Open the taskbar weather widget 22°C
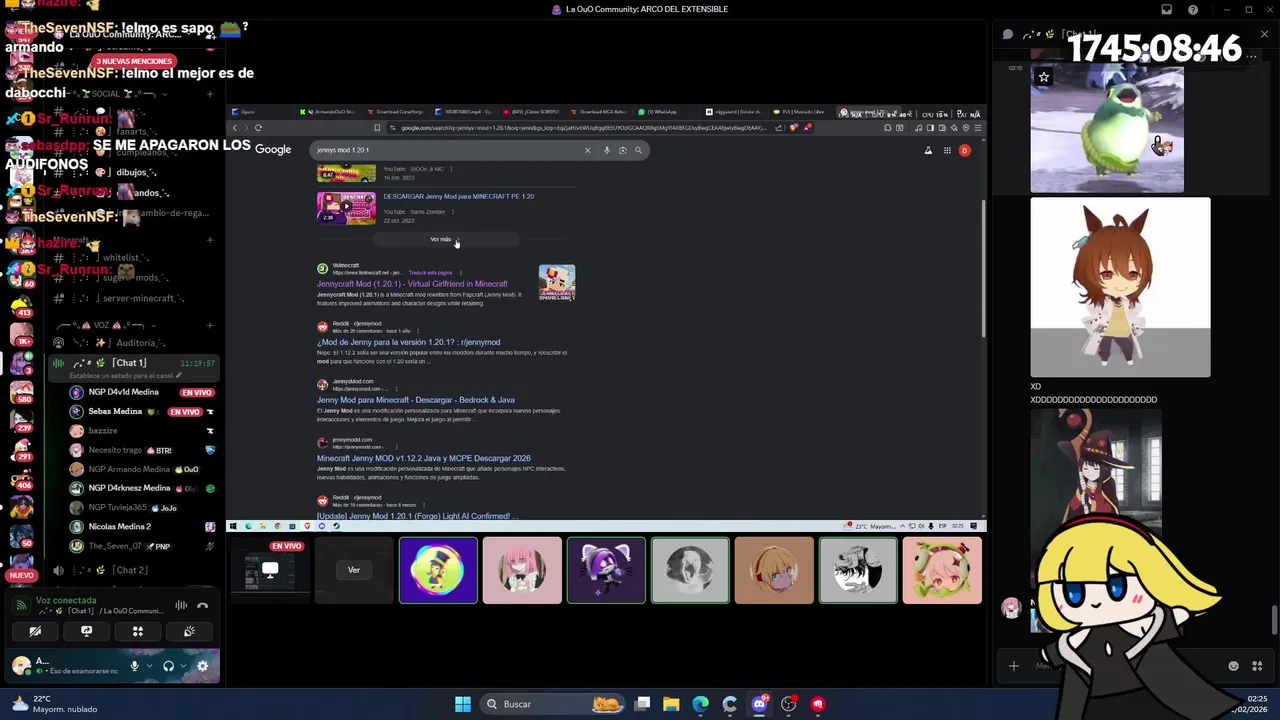This screenshot has width=1280, height=720. 55,704
